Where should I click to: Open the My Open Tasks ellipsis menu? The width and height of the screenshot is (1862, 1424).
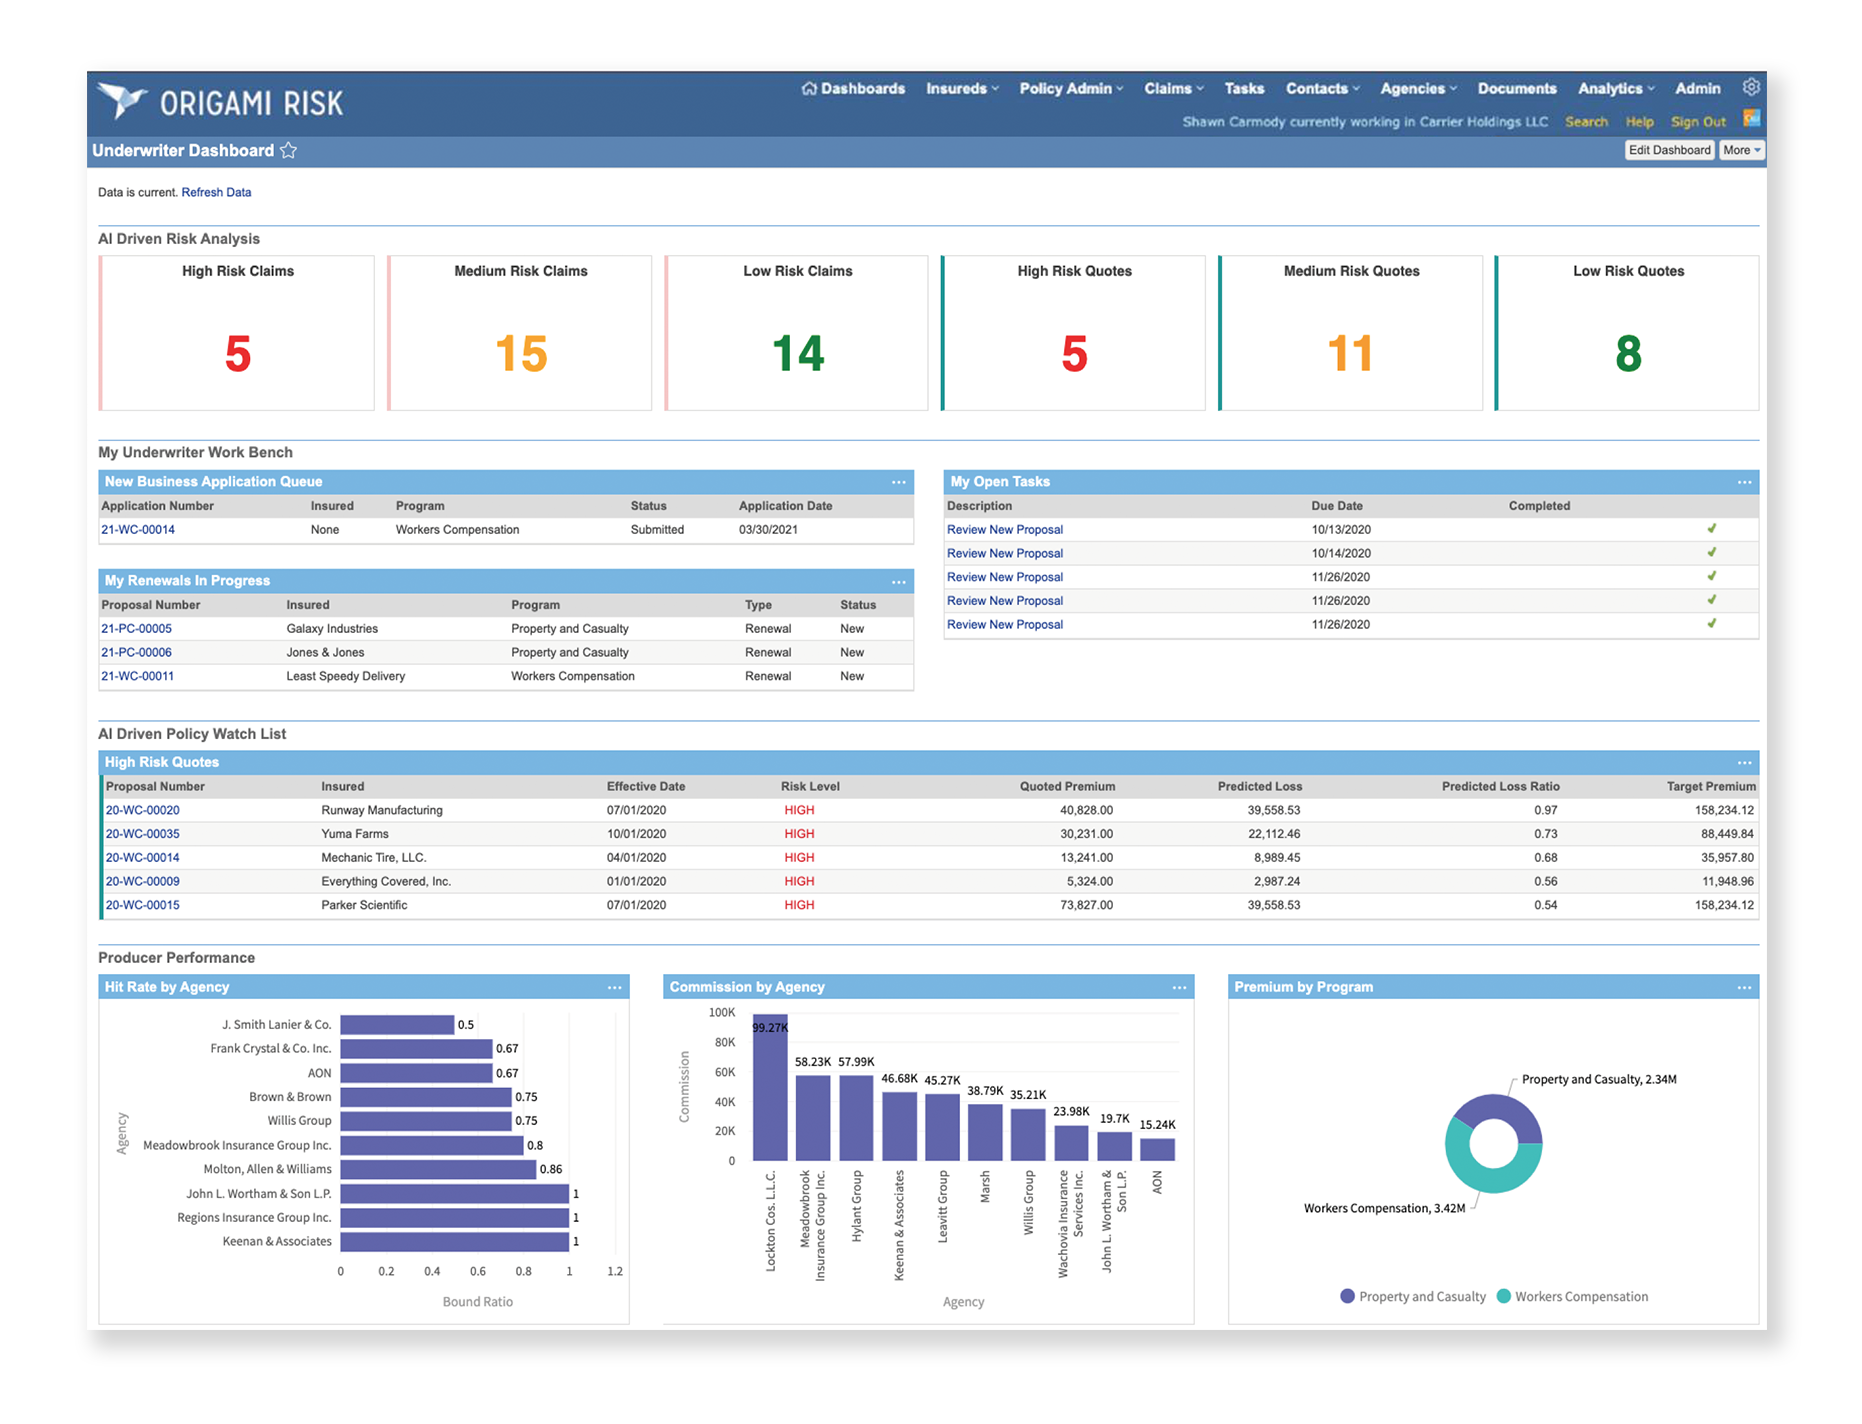pyautogui.click(x=1745, y=481)
